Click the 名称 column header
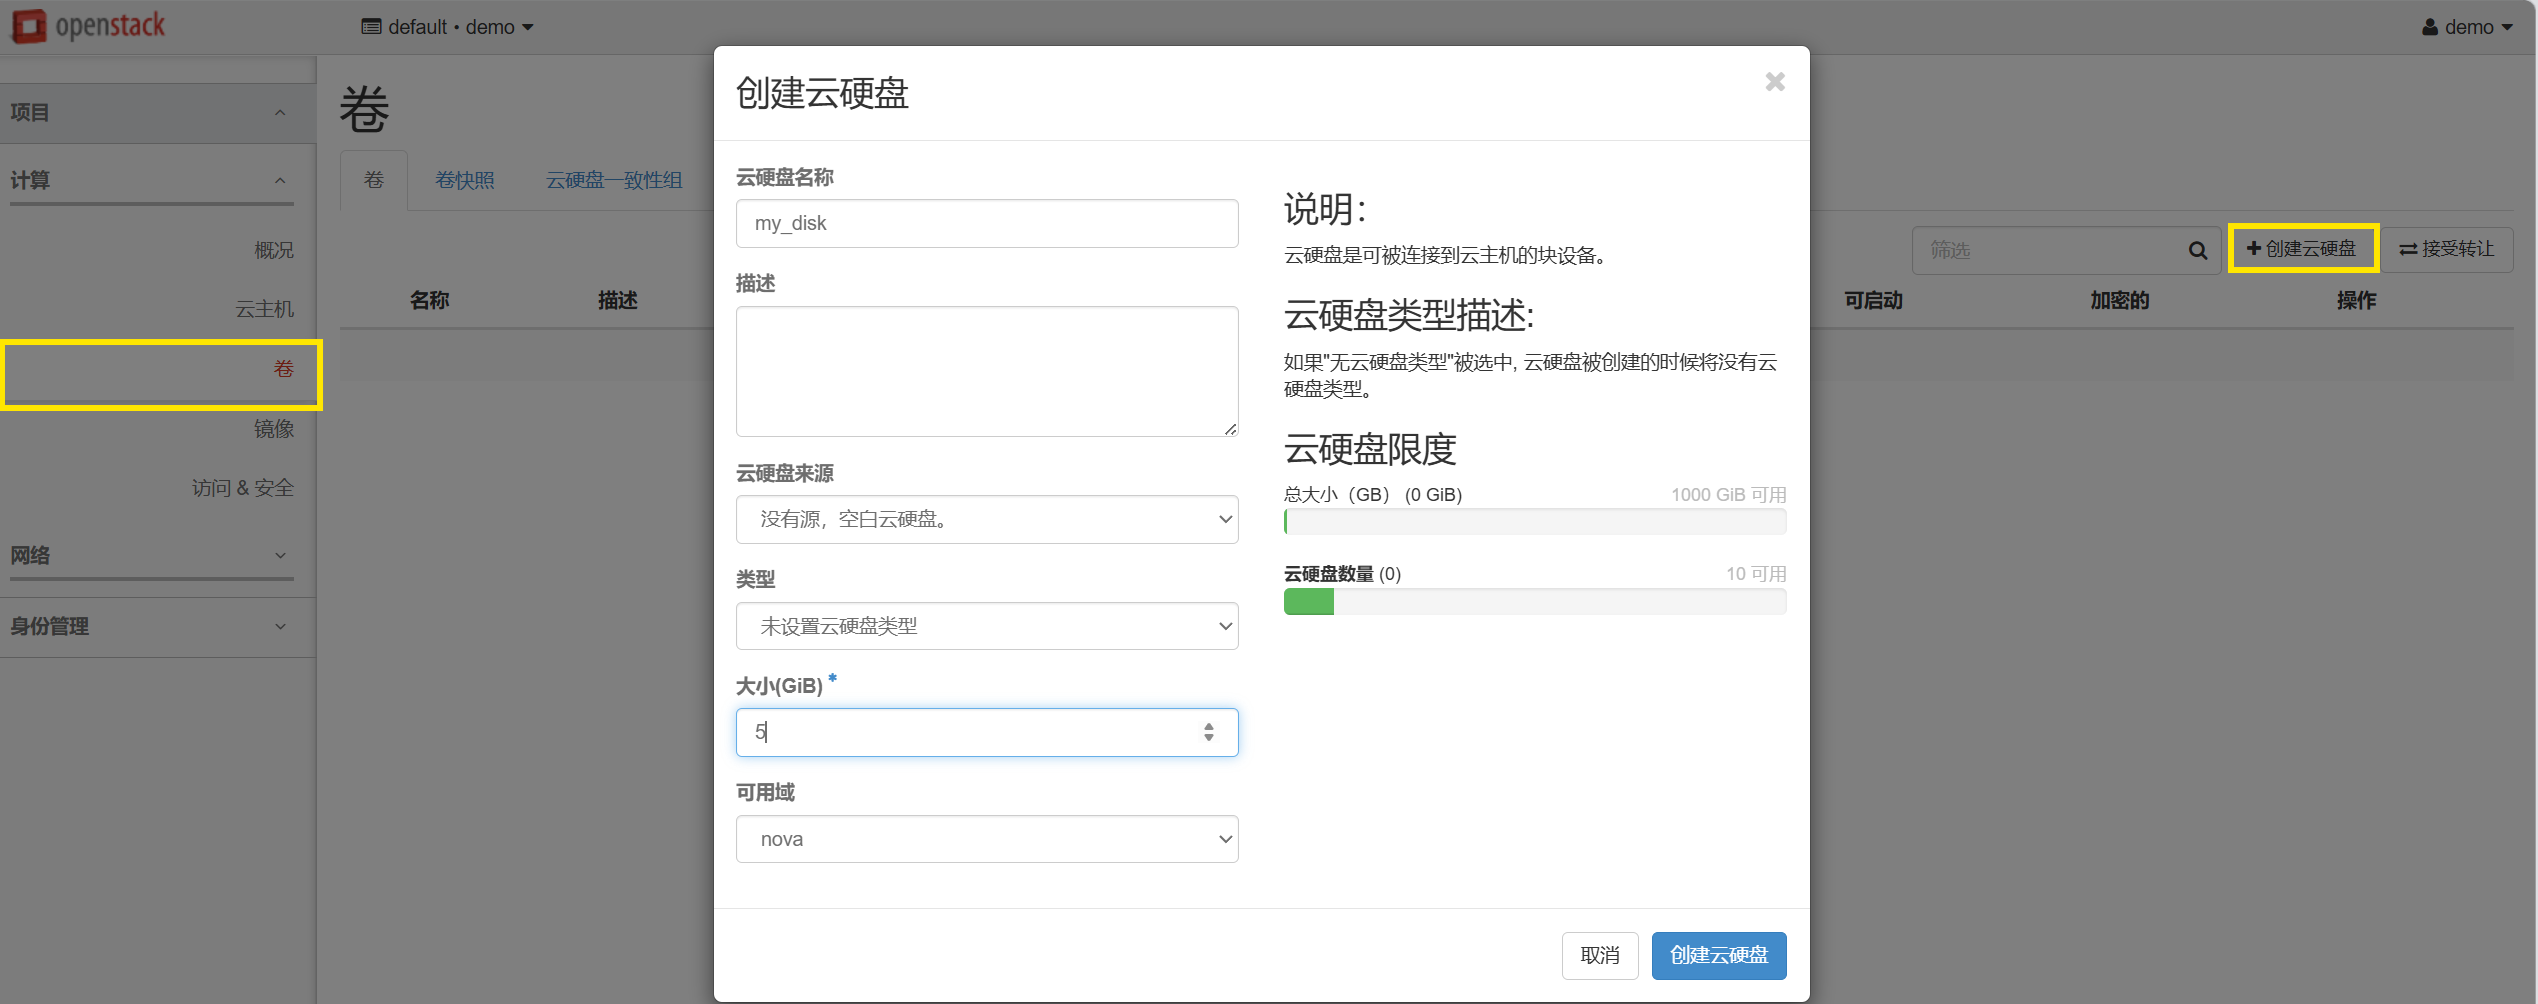This screenshot has height=1004, width=2538. point(430,300)
